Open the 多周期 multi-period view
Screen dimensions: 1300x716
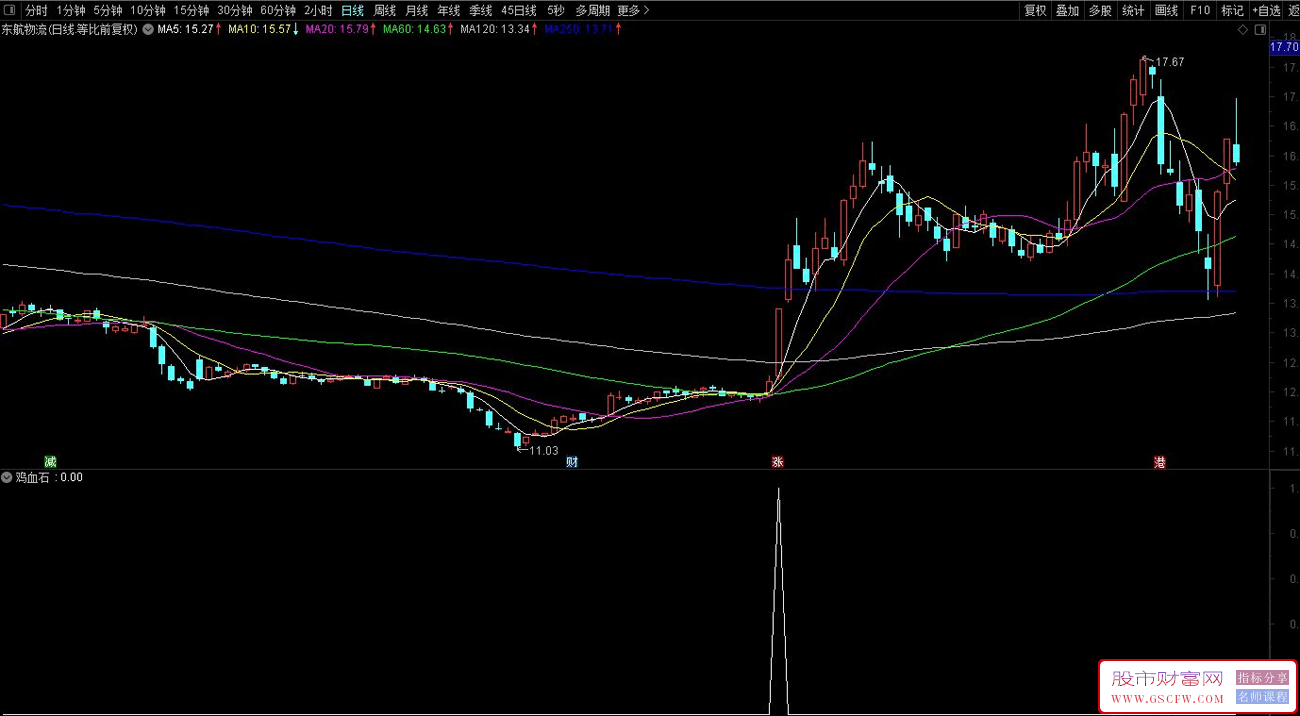[593, 10]
